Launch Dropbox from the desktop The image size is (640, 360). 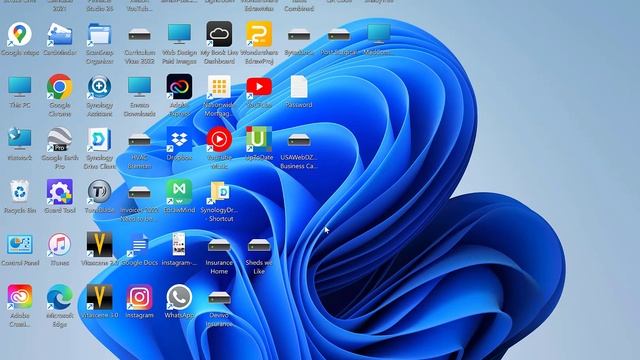coord(179,139)
